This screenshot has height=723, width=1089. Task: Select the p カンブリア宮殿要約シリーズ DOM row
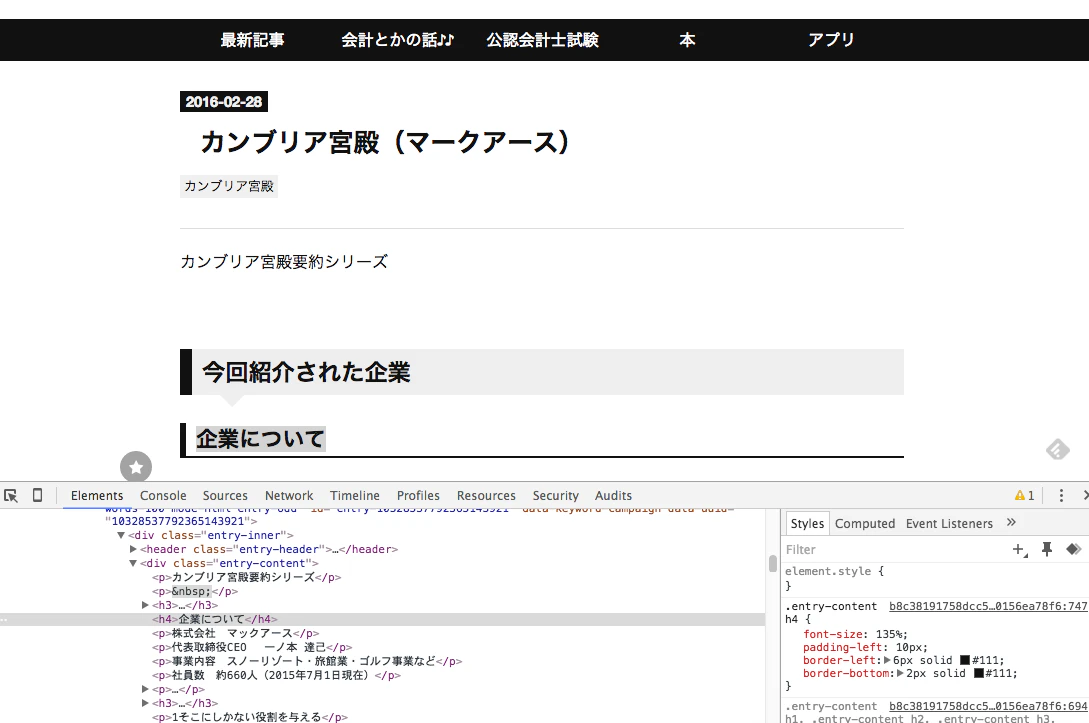[247, 577]
